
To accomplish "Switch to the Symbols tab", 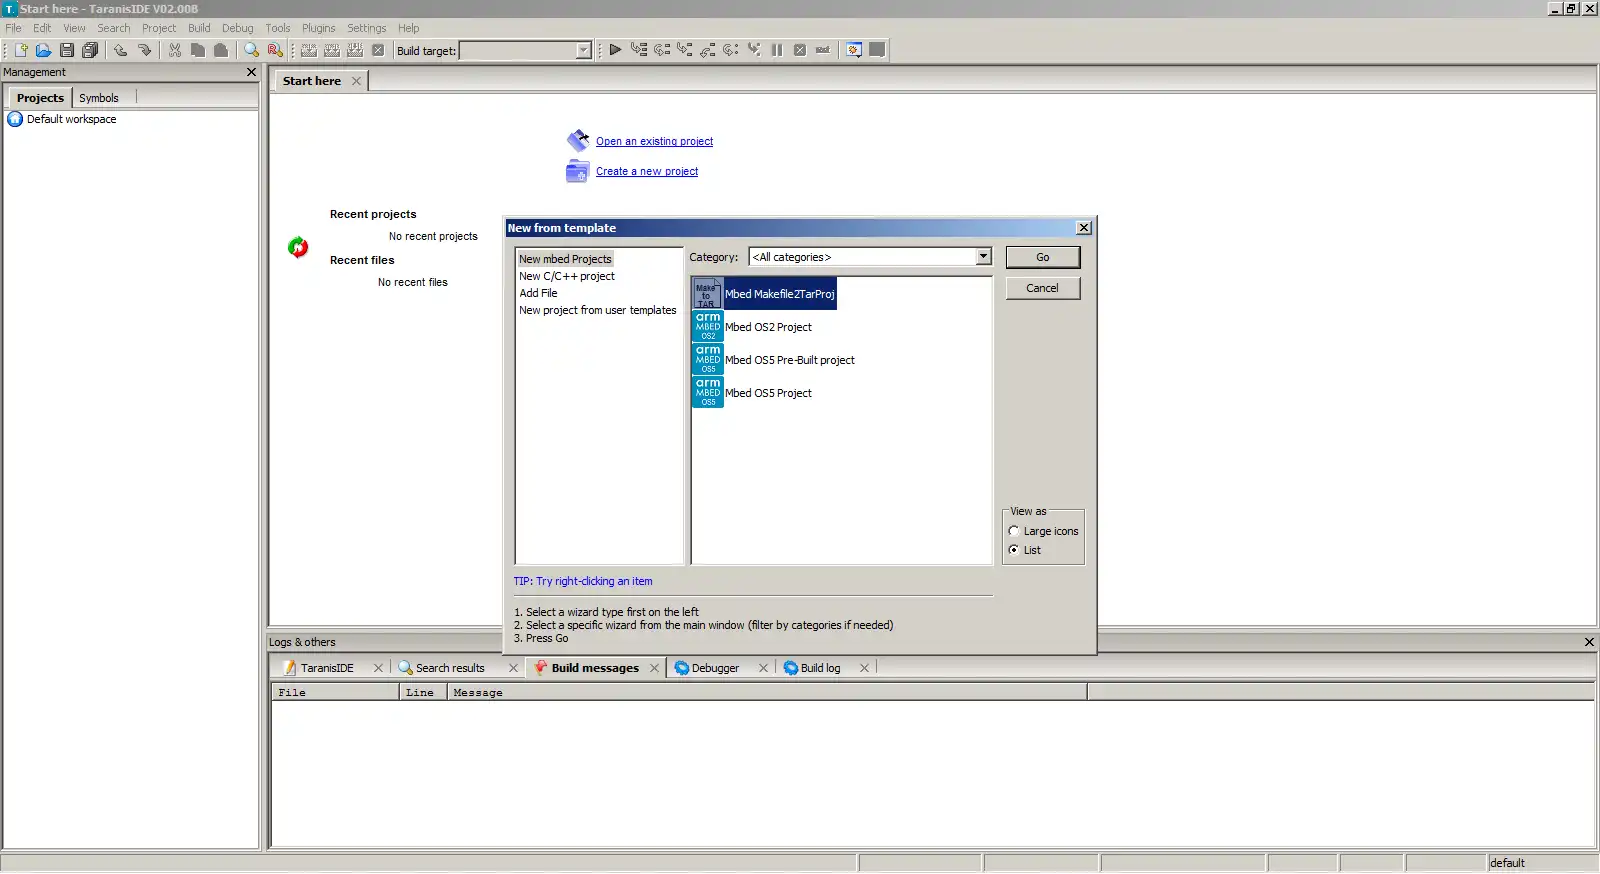I will coord(99,98).
